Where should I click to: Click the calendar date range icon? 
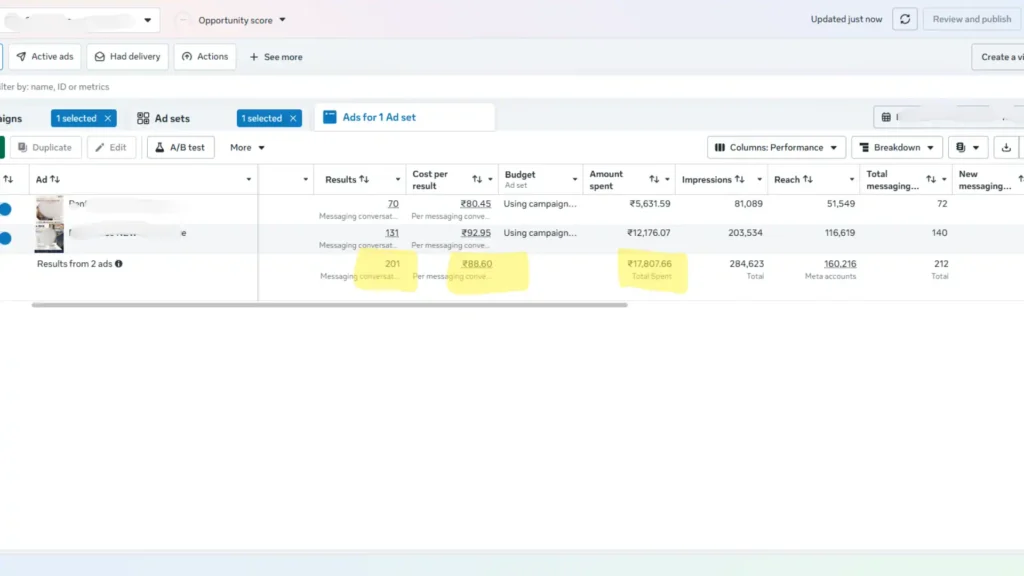(x=886, y=118)
